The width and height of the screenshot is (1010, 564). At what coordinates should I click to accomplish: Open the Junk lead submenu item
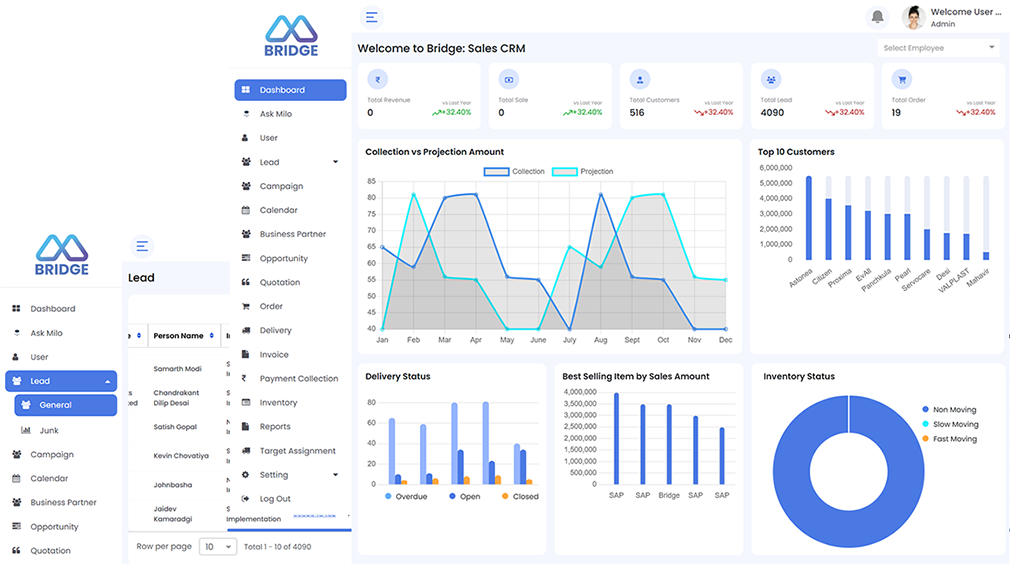(48, 430)
